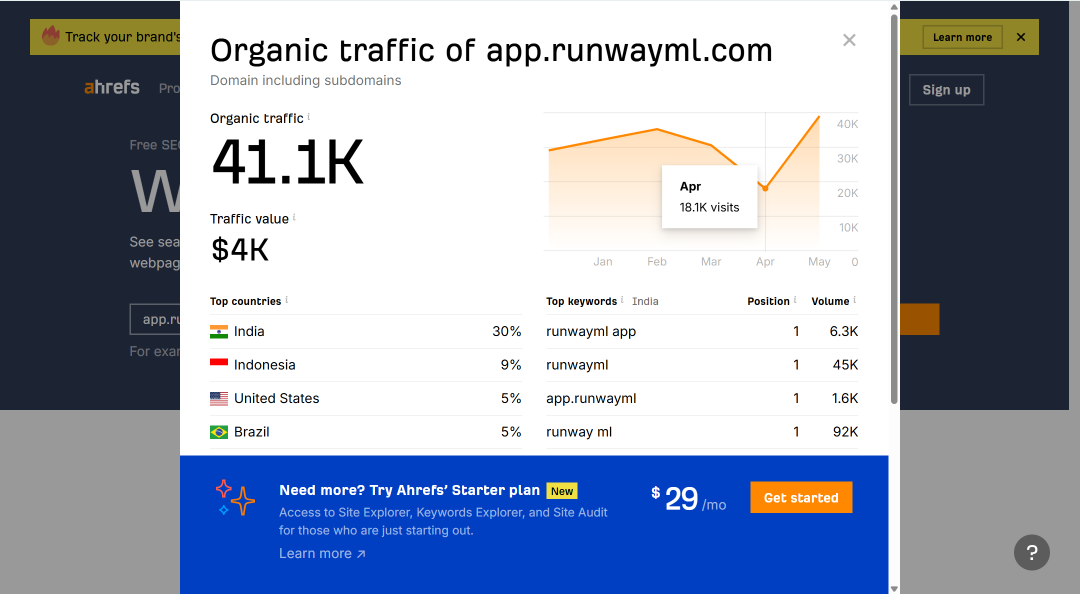1080x594 pixels.
Task: Click the fire icon in banner
Action: pyautogui.click(x=51, y=35)
